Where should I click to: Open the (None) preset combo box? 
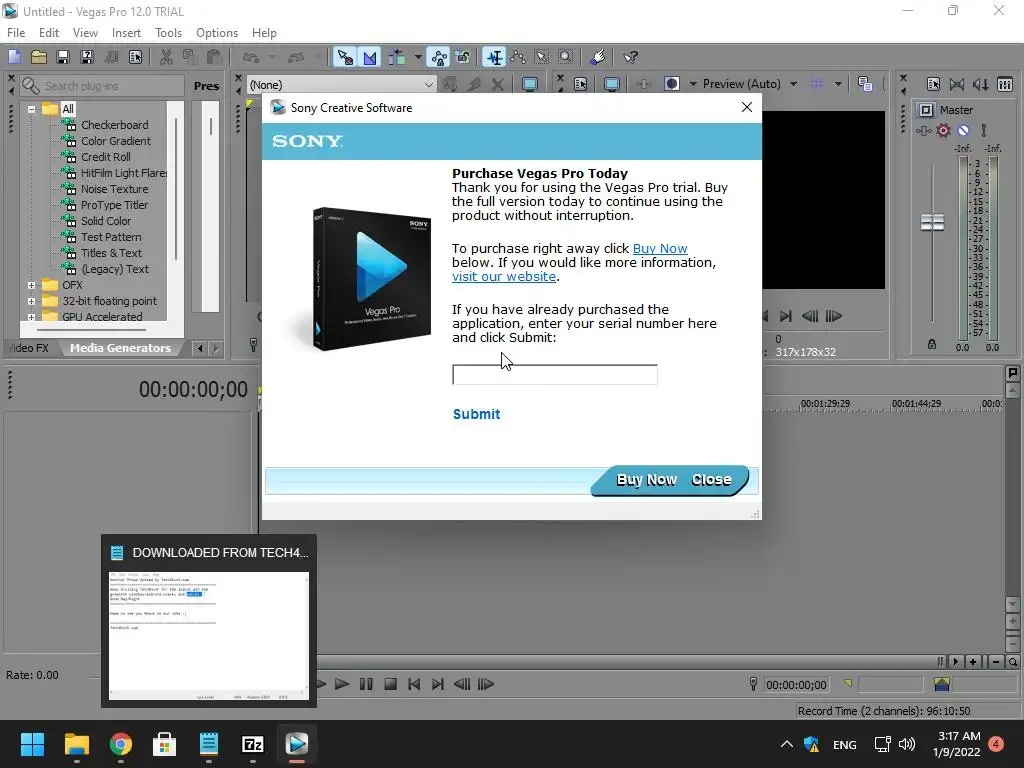point(342,85)
